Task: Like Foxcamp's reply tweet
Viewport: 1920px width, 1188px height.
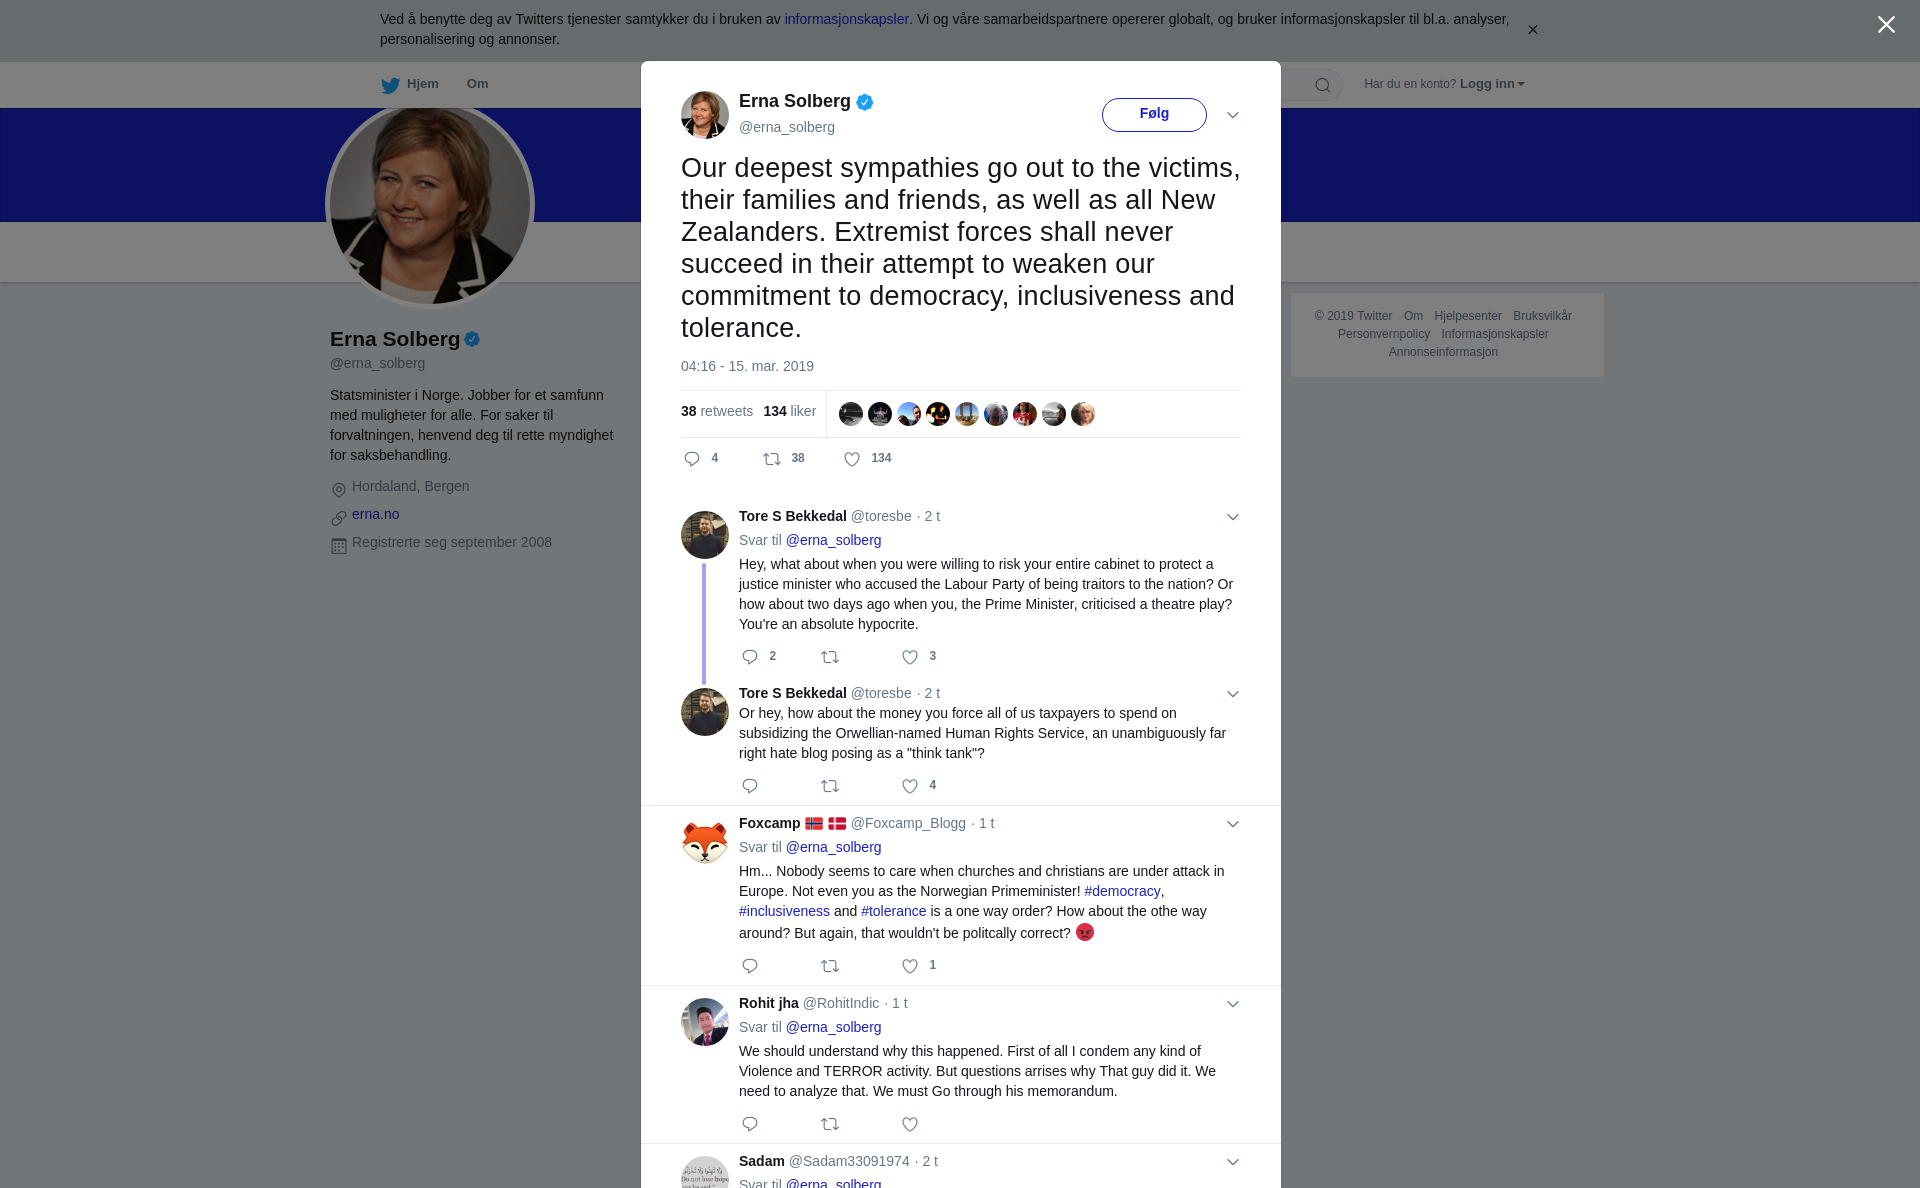Action: [x=910, y=966]
